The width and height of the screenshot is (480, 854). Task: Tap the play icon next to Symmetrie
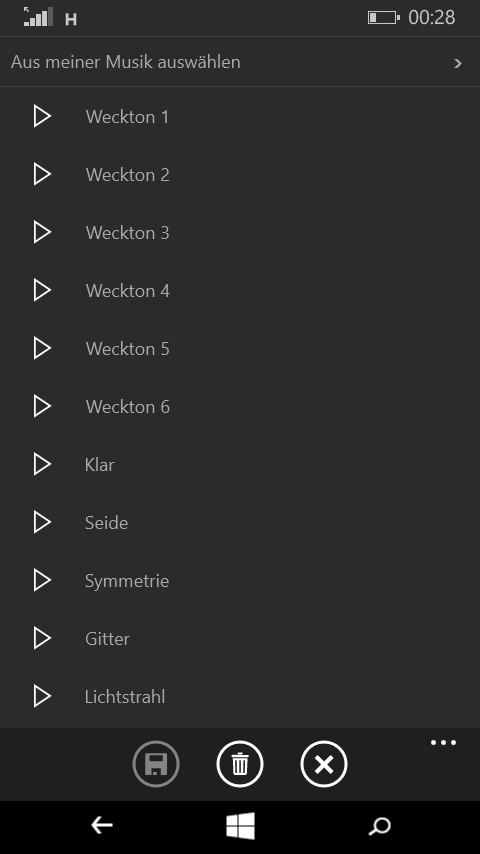click(x=42, y=581)
